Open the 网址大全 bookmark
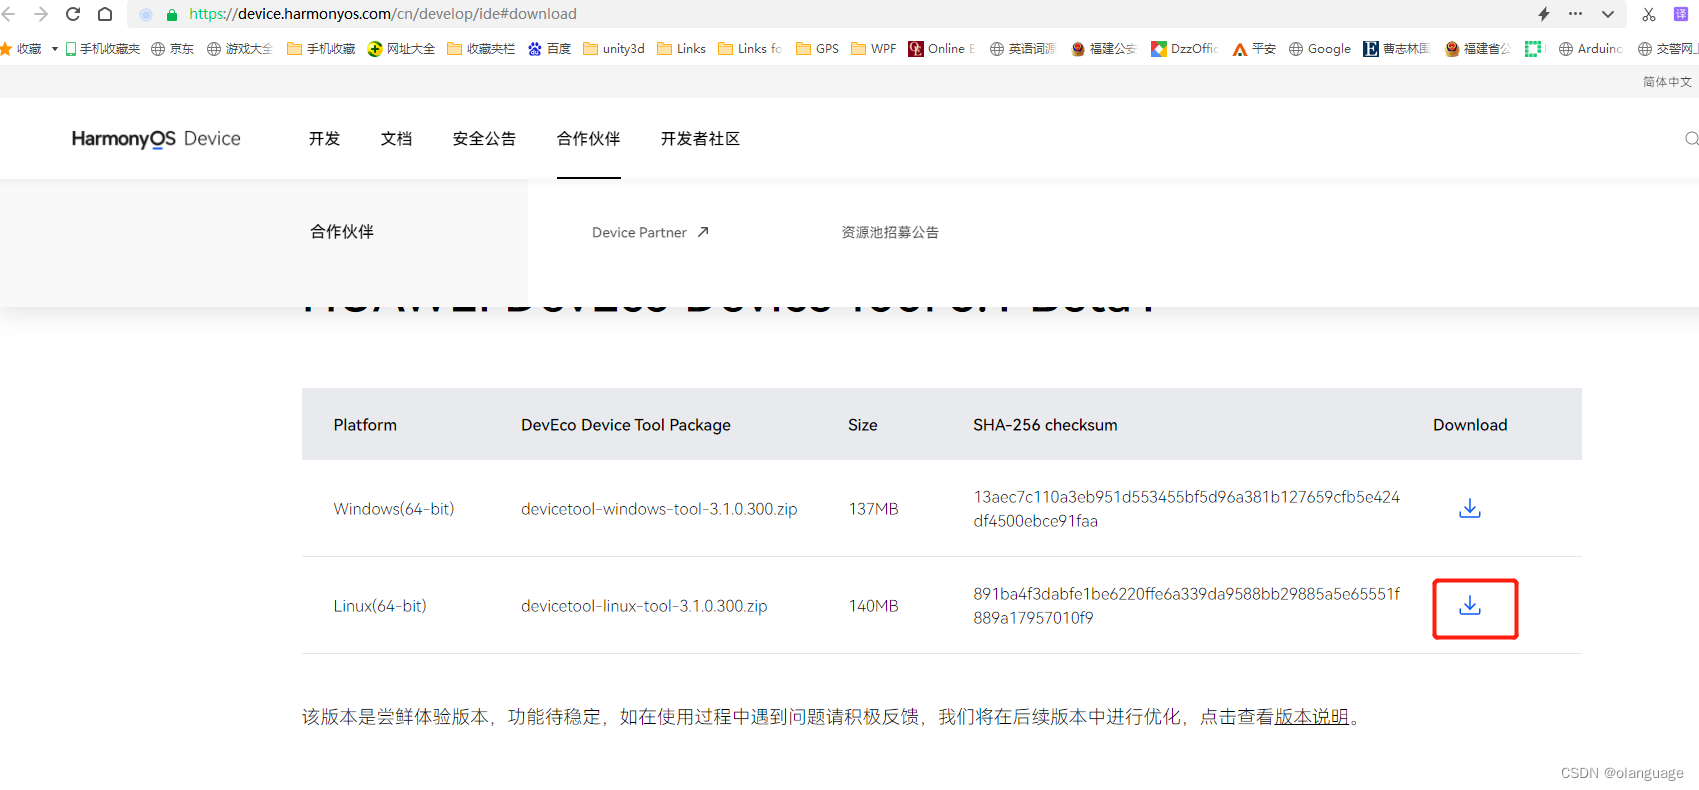1699x790 pixels. [x=401, y=48]
